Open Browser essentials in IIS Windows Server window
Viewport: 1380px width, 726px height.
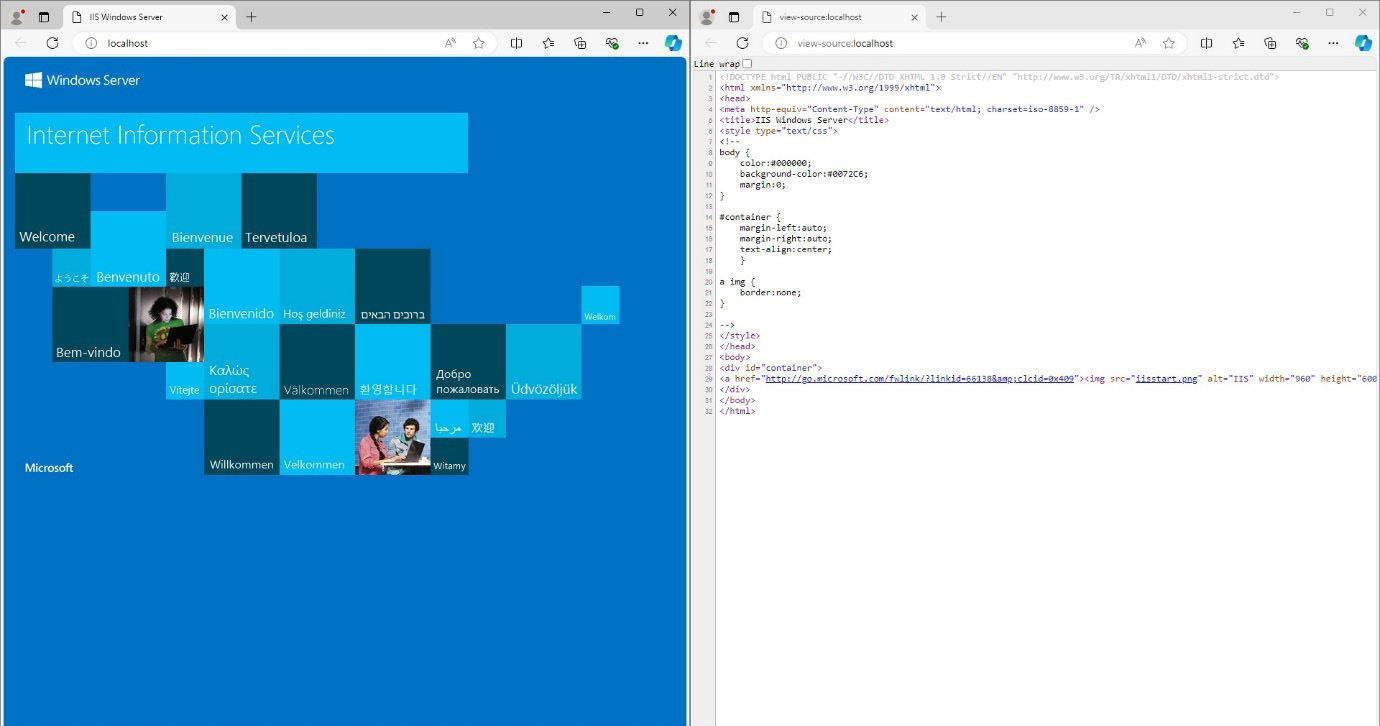612,43
